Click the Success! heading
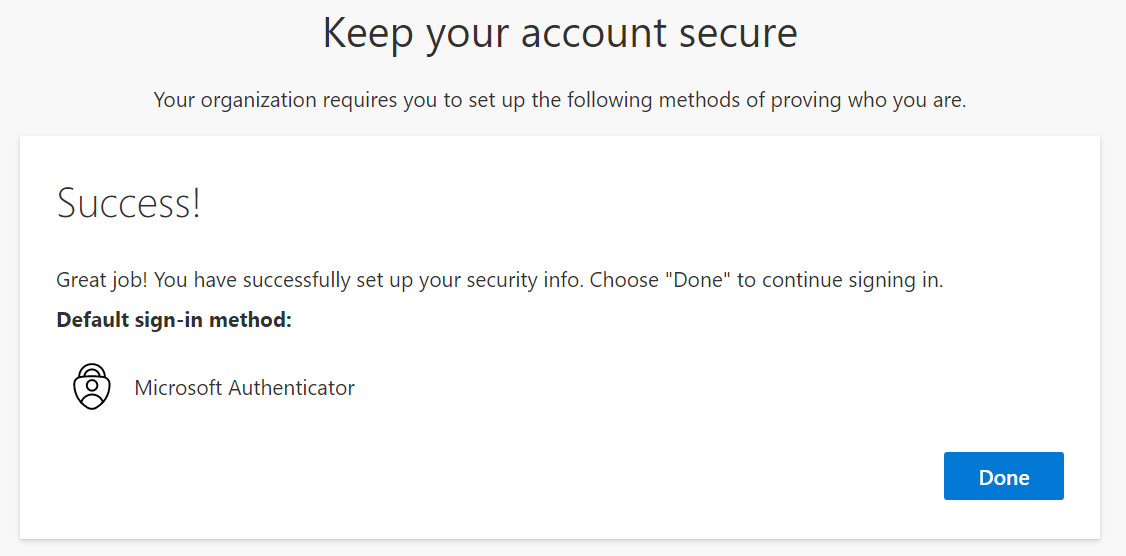 coord(129,203)
